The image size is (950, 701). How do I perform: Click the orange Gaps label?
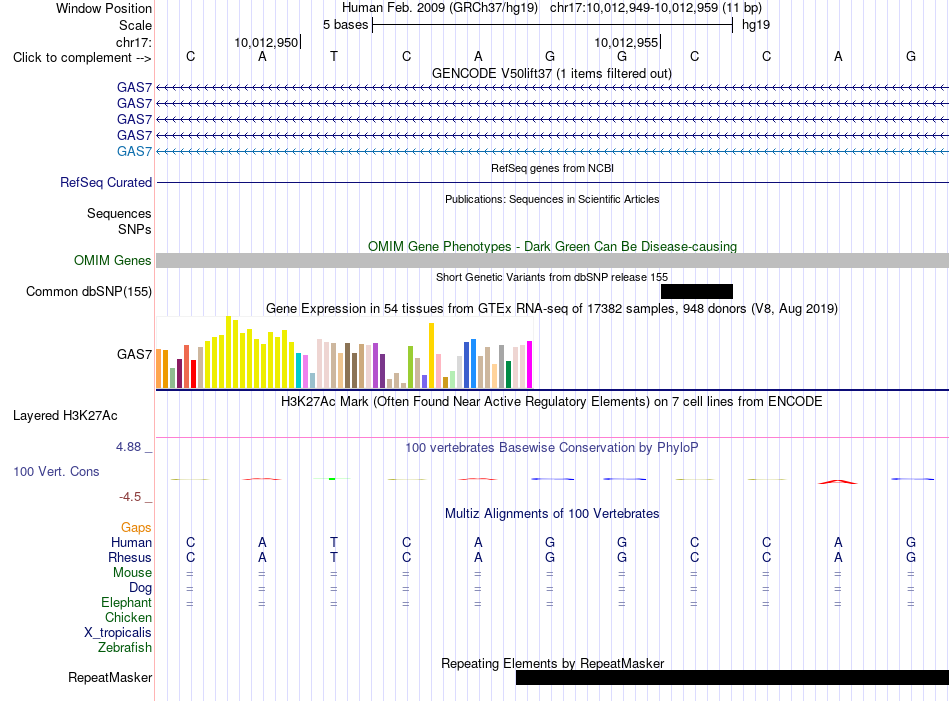136,527
